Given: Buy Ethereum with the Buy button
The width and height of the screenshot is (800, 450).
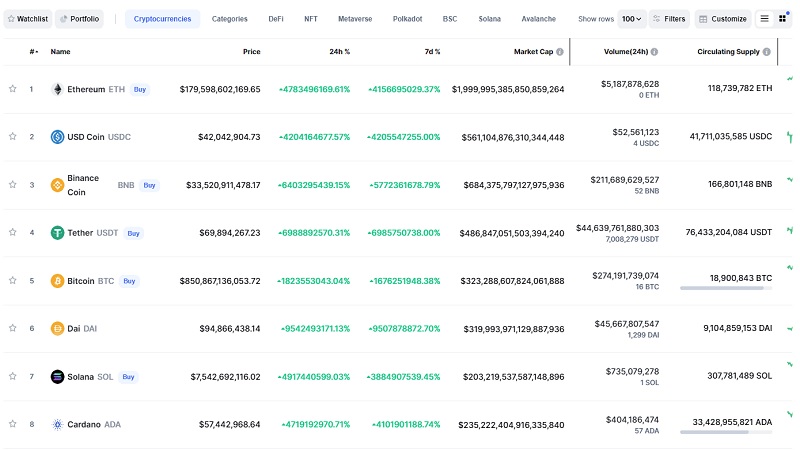Looking at the screenshot, I should tap(140, 89).
